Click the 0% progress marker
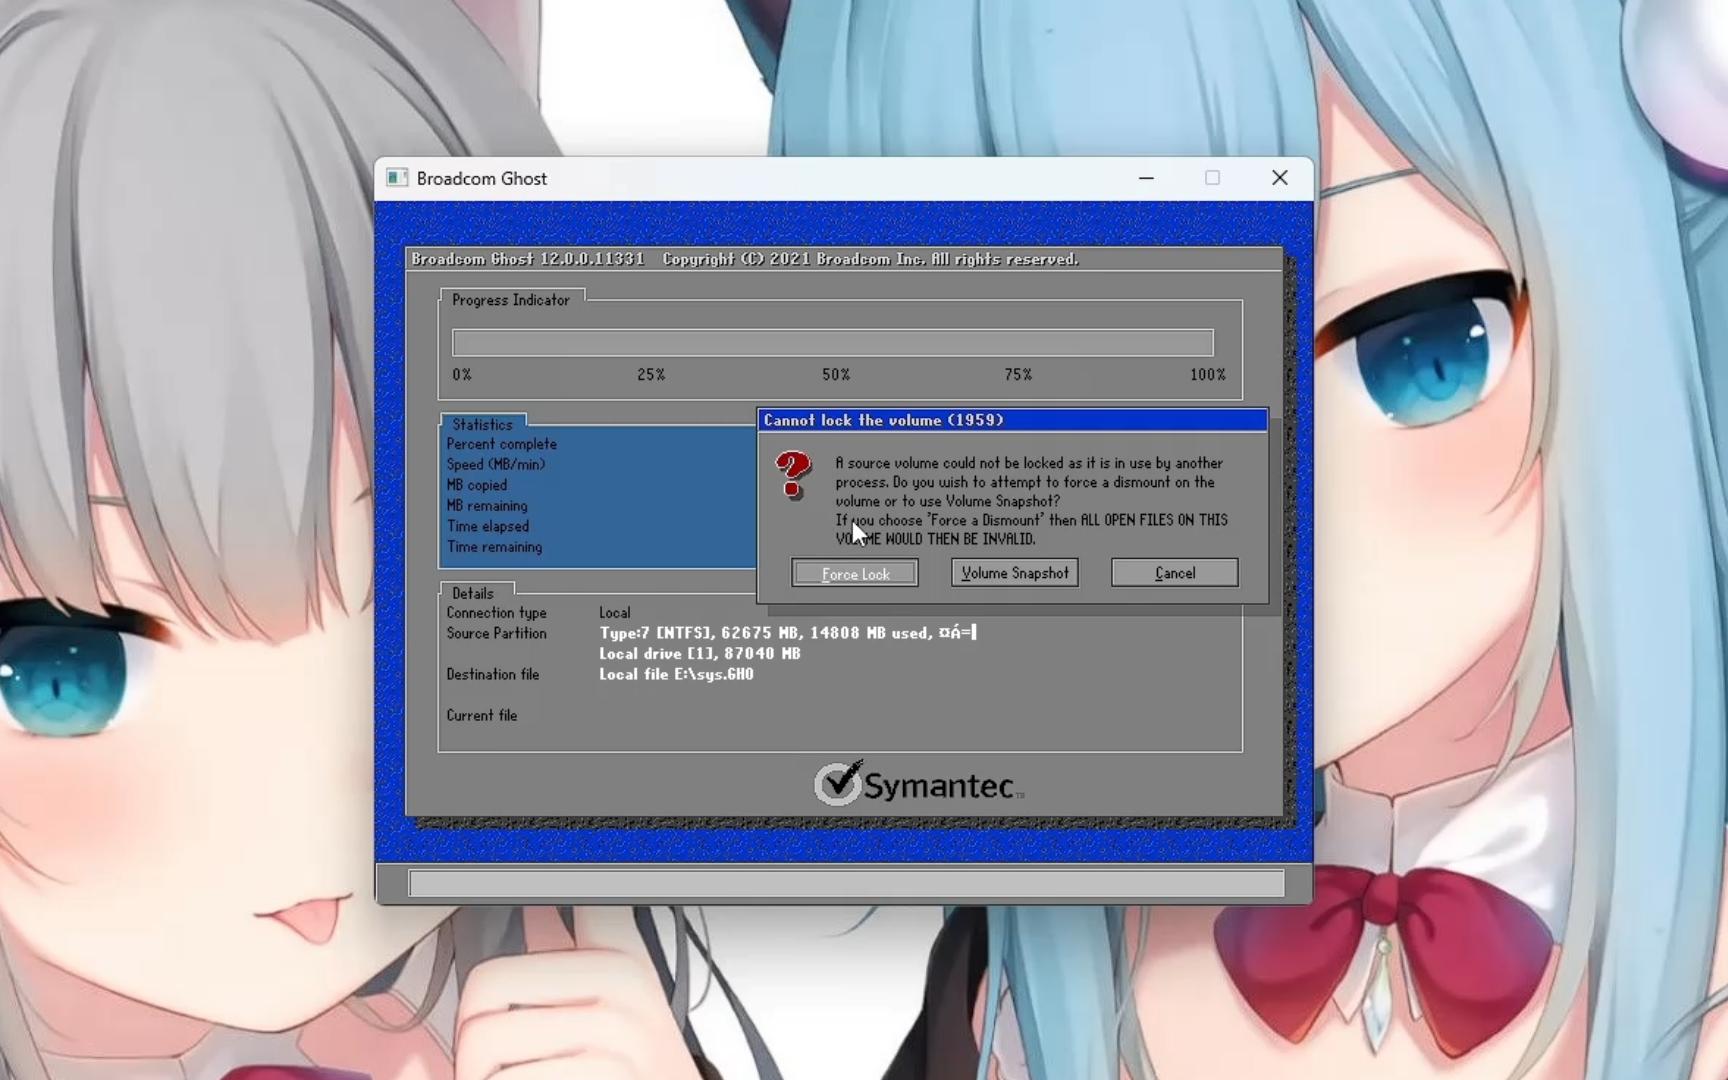Screen dimensions: 1728x1080 coord(462,375)
